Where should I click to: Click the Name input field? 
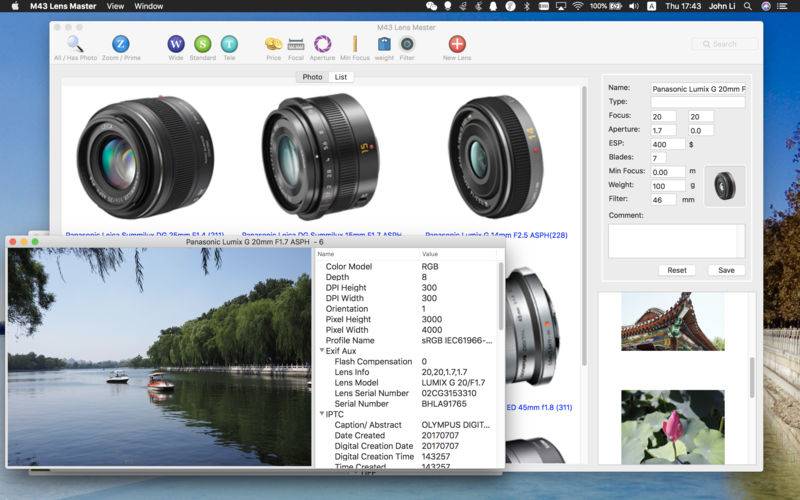point(698,89)
